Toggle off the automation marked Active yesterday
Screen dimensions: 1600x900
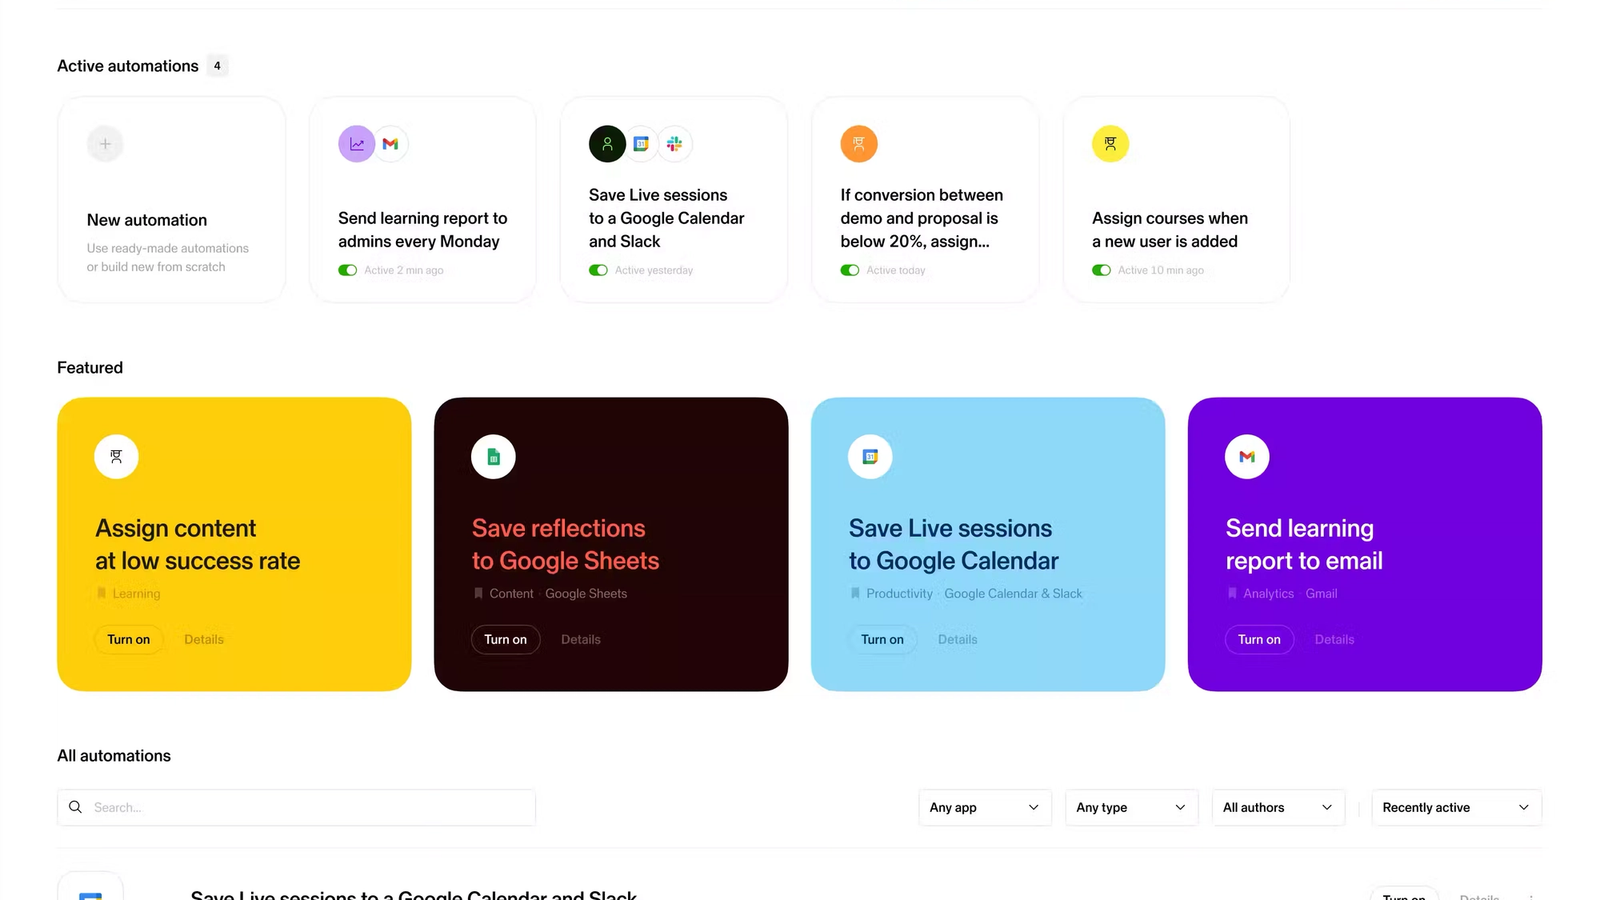(599, 270)
